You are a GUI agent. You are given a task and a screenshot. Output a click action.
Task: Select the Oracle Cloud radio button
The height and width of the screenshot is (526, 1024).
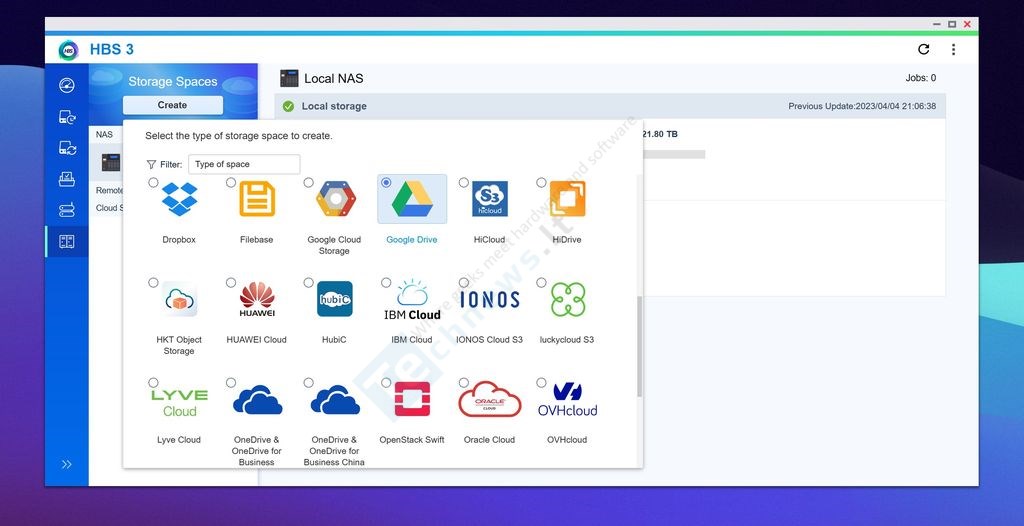(463, 382)
